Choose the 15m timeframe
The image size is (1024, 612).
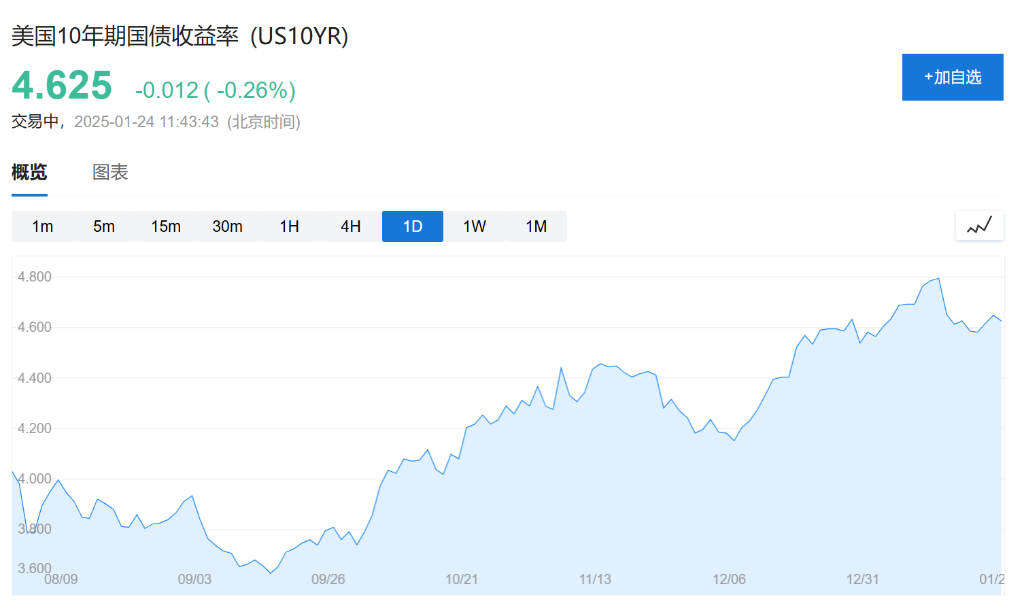point(166,226)
